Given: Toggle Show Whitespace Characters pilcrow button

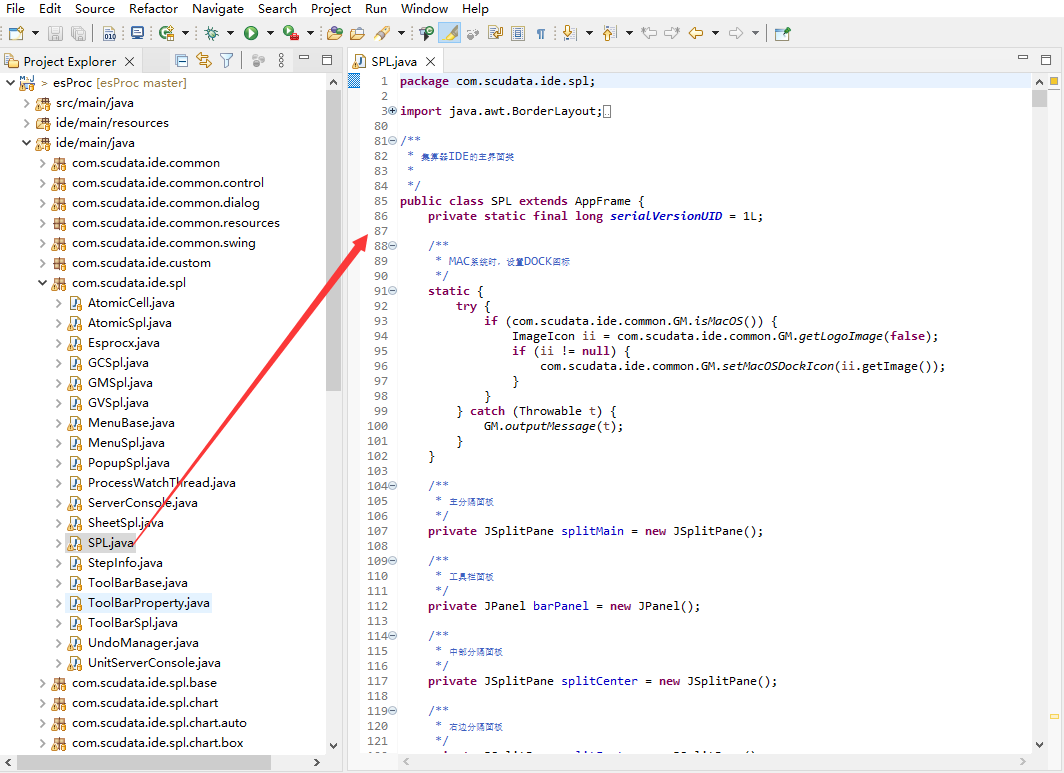Looking at the screenshot, I should tap(540, 33).
